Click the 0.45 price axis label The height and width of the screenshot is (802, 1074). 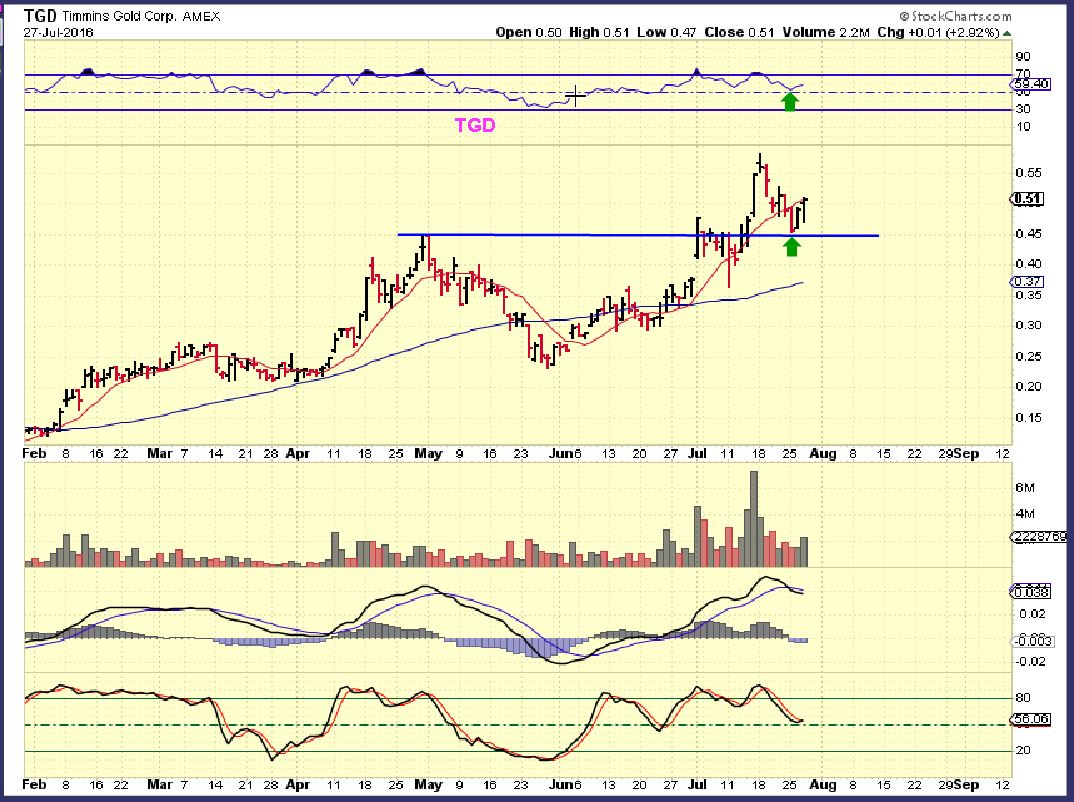tap(1028, 234)
